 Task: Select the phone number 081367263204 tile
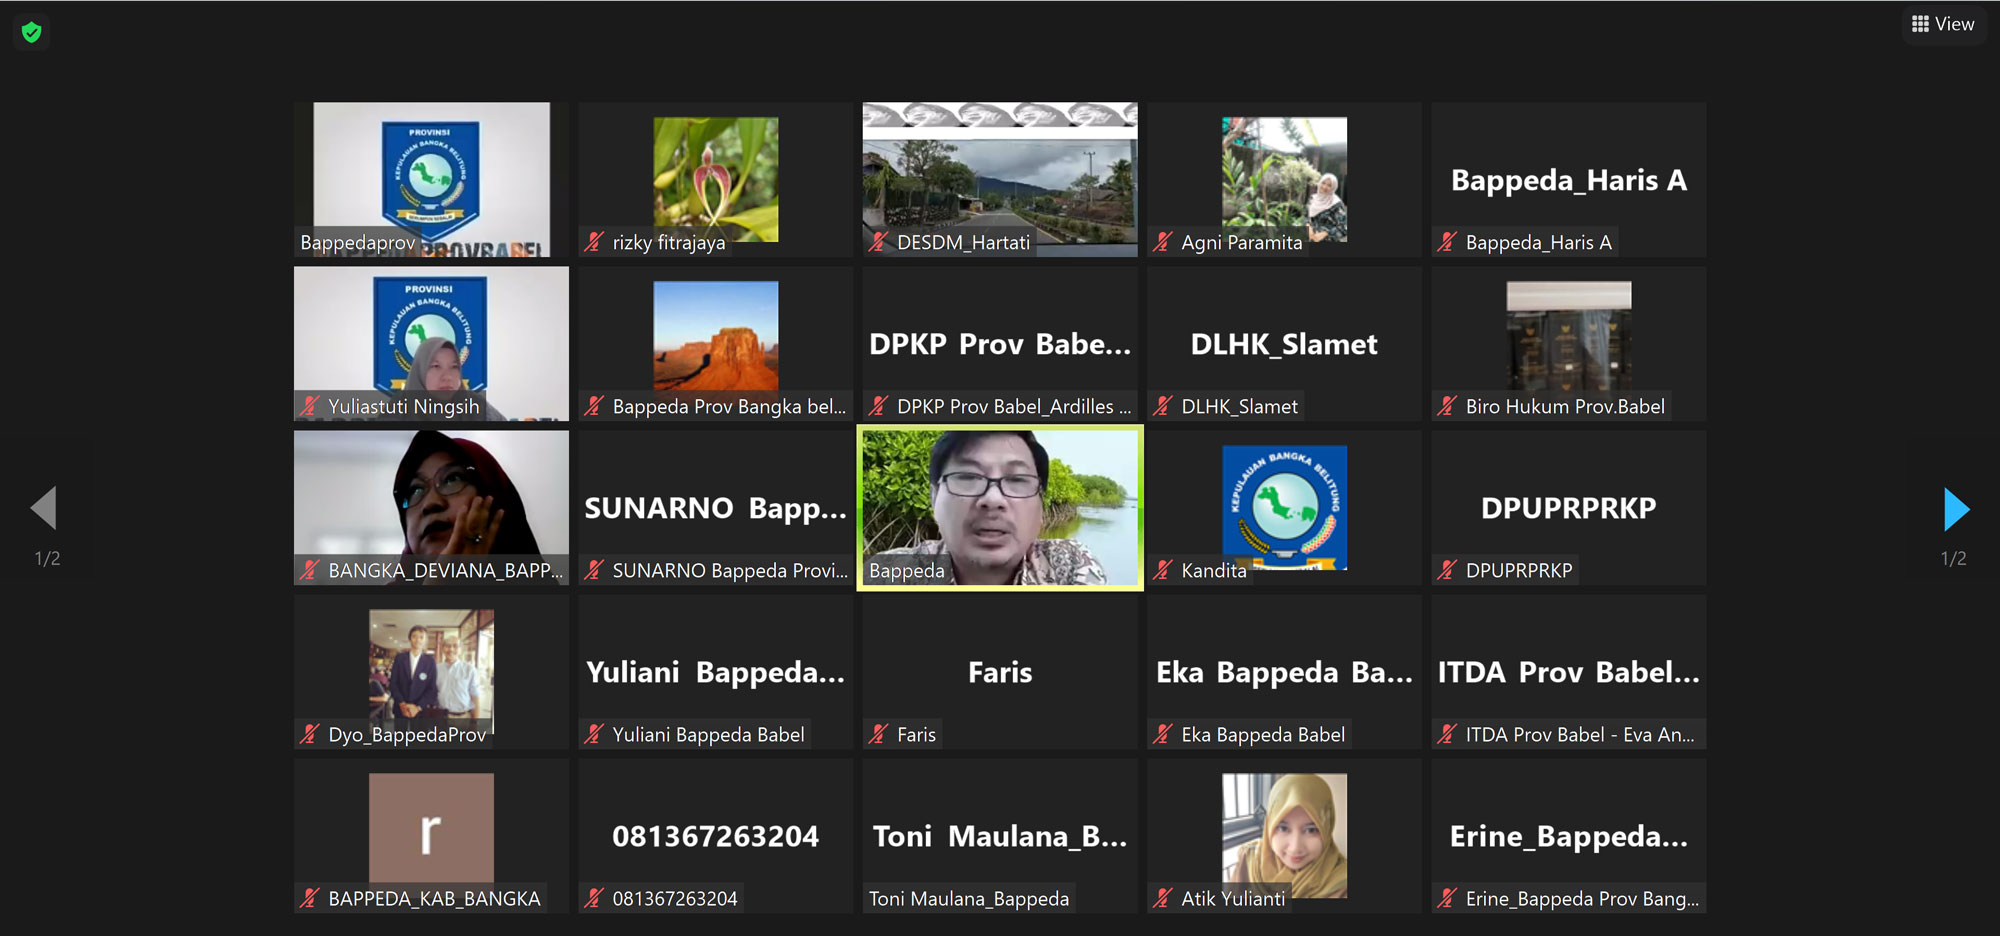tap(715, 835)
